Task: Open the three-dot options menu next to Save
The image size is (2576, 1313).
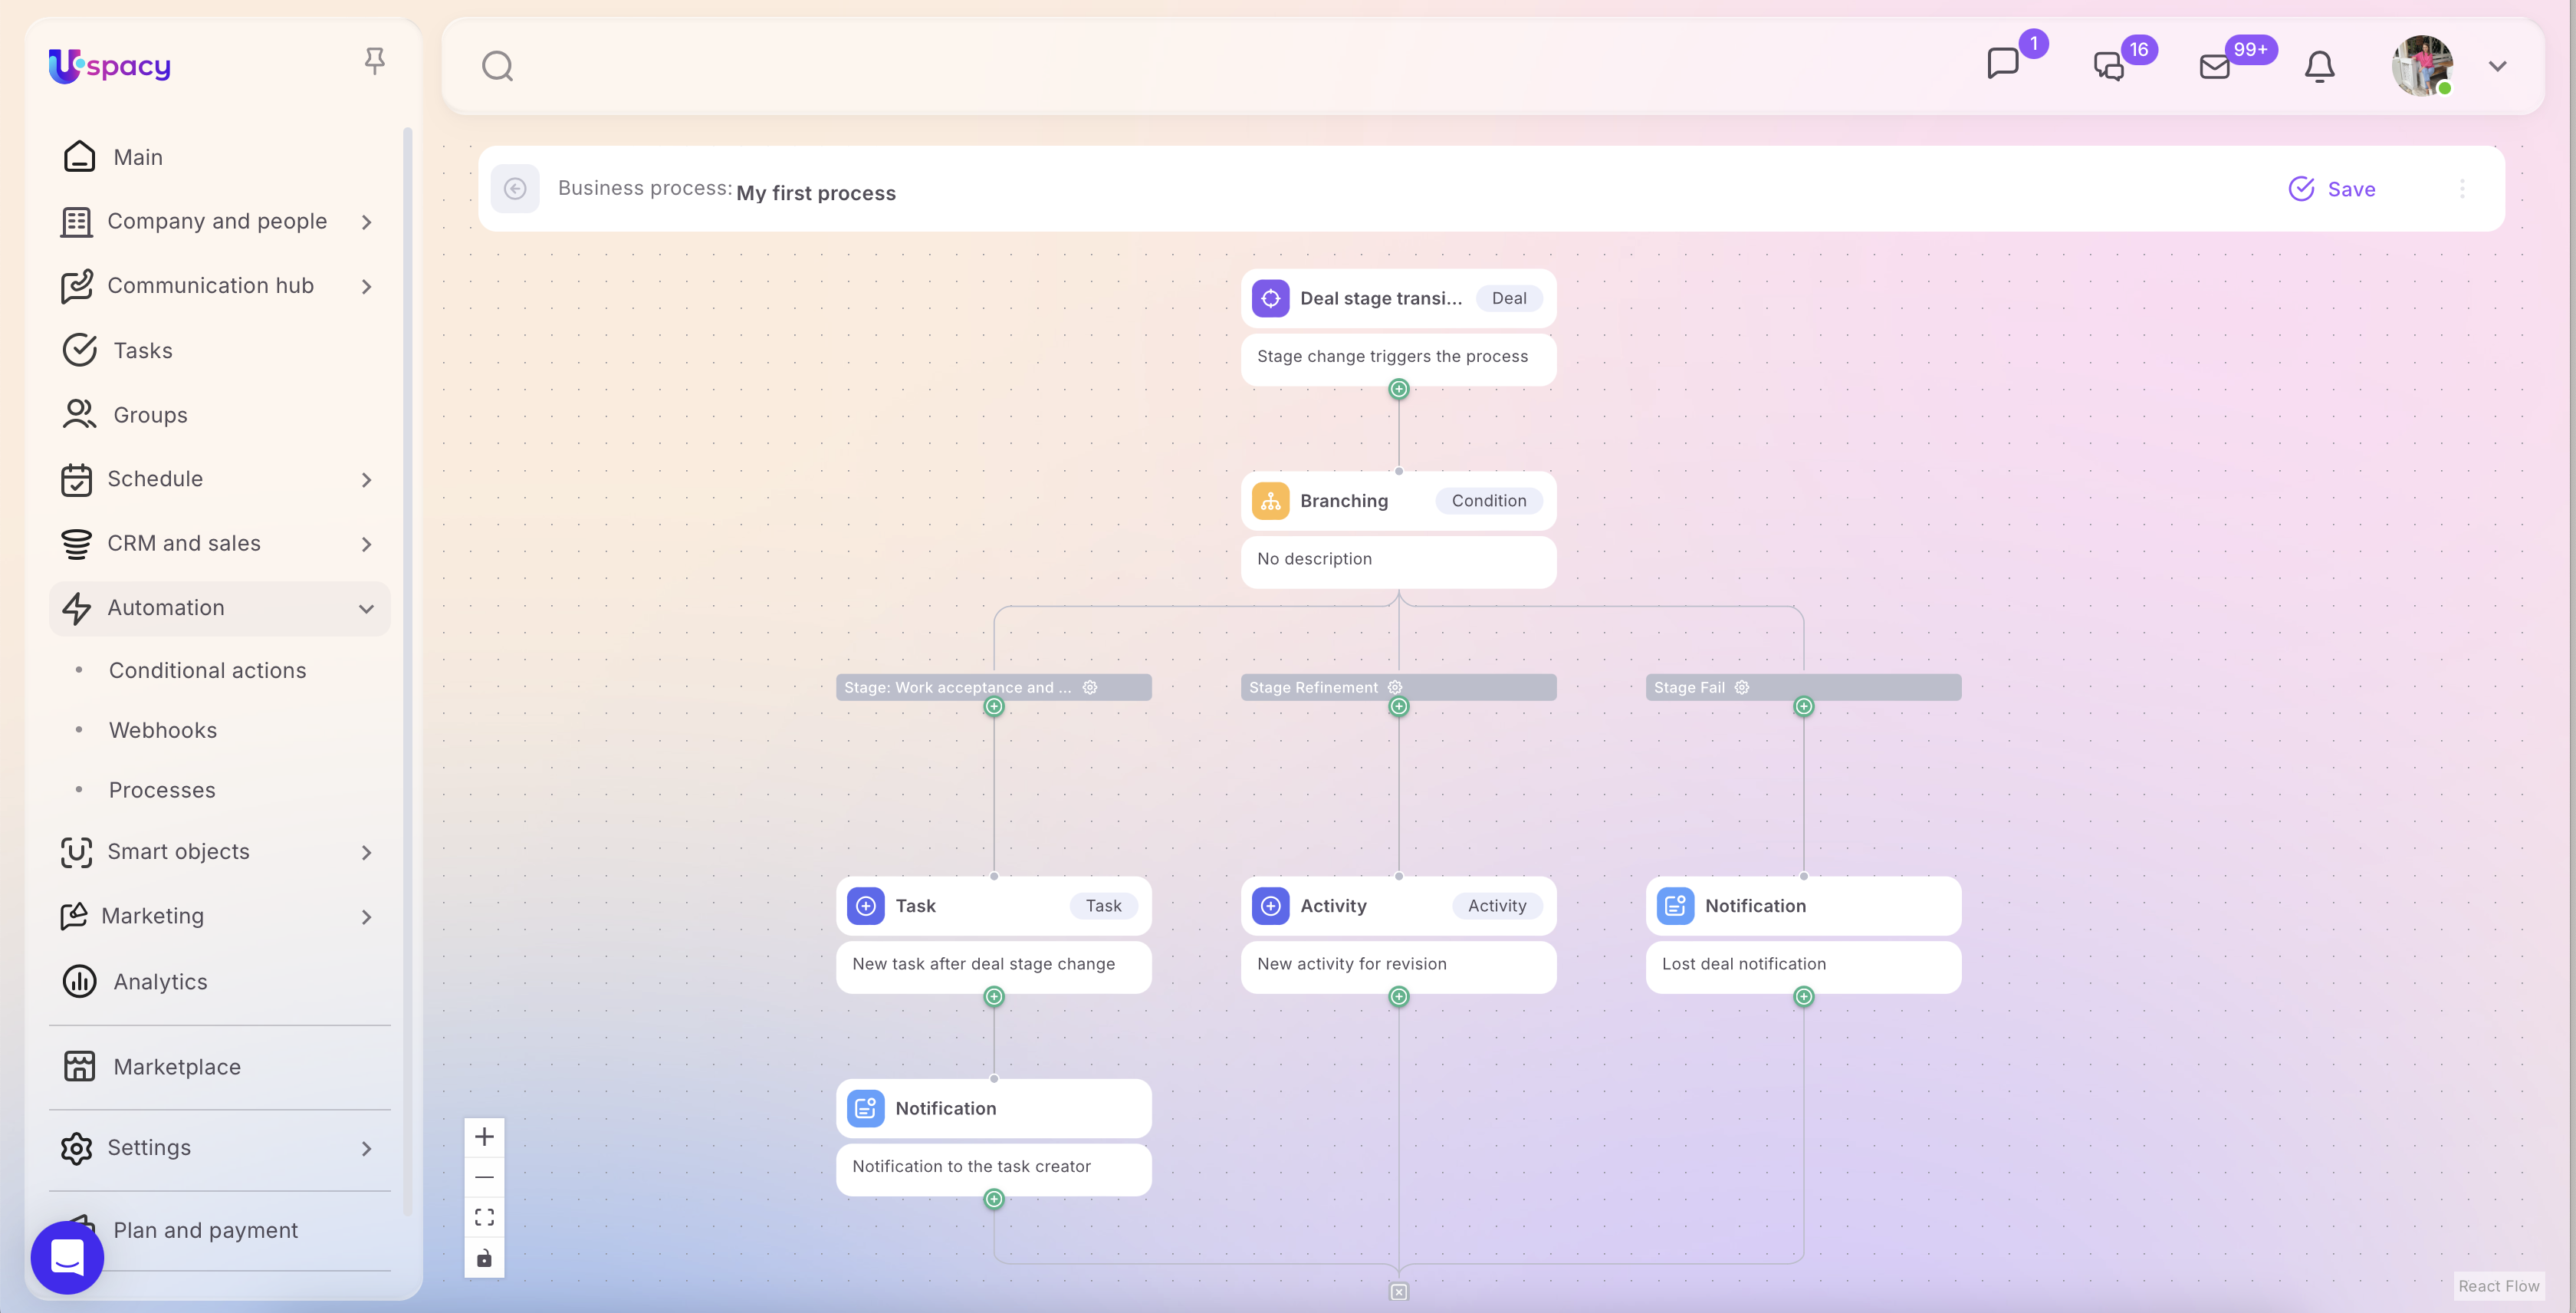Action: (x=2462, y=189)
